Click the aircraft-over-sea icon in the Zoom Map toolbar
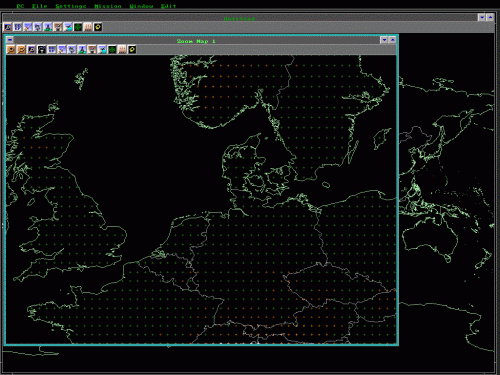 click(x=102, y=50)
